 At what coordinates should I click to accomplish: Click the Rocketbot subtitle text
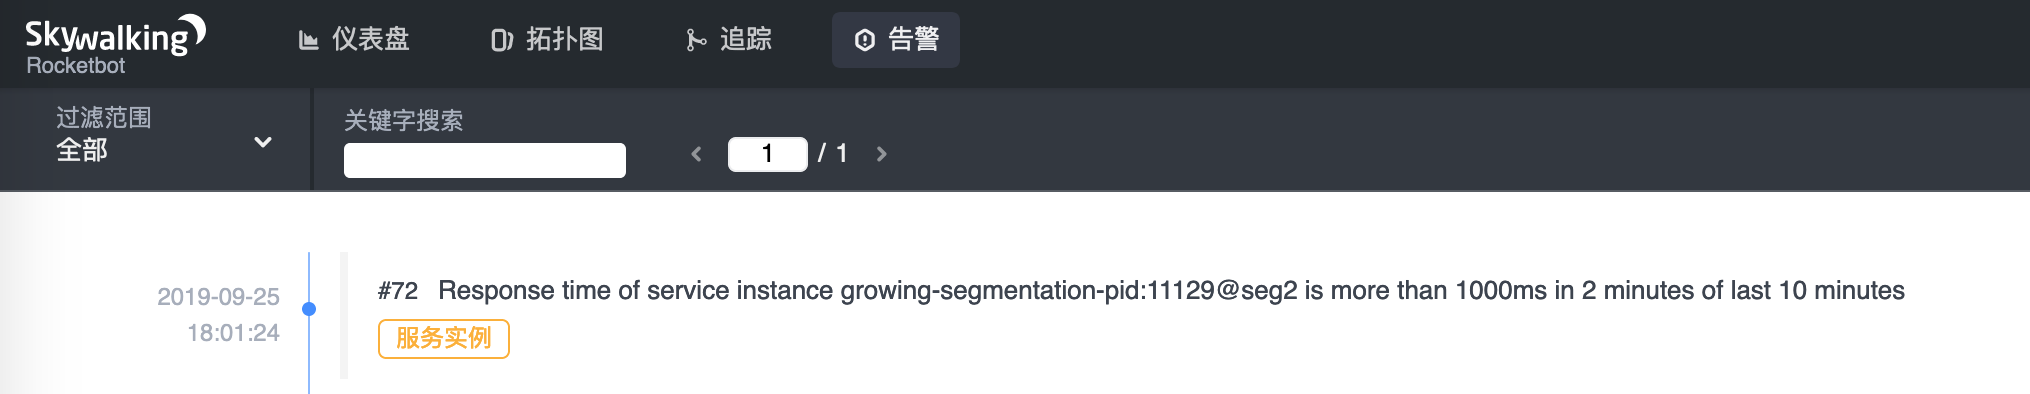point(76,66)
